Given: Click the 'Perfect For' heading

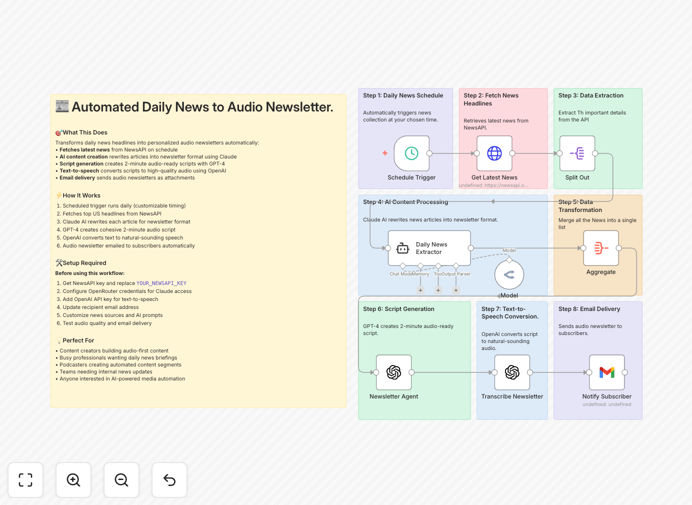Looking at the screenshot, I should coord(78,340).
